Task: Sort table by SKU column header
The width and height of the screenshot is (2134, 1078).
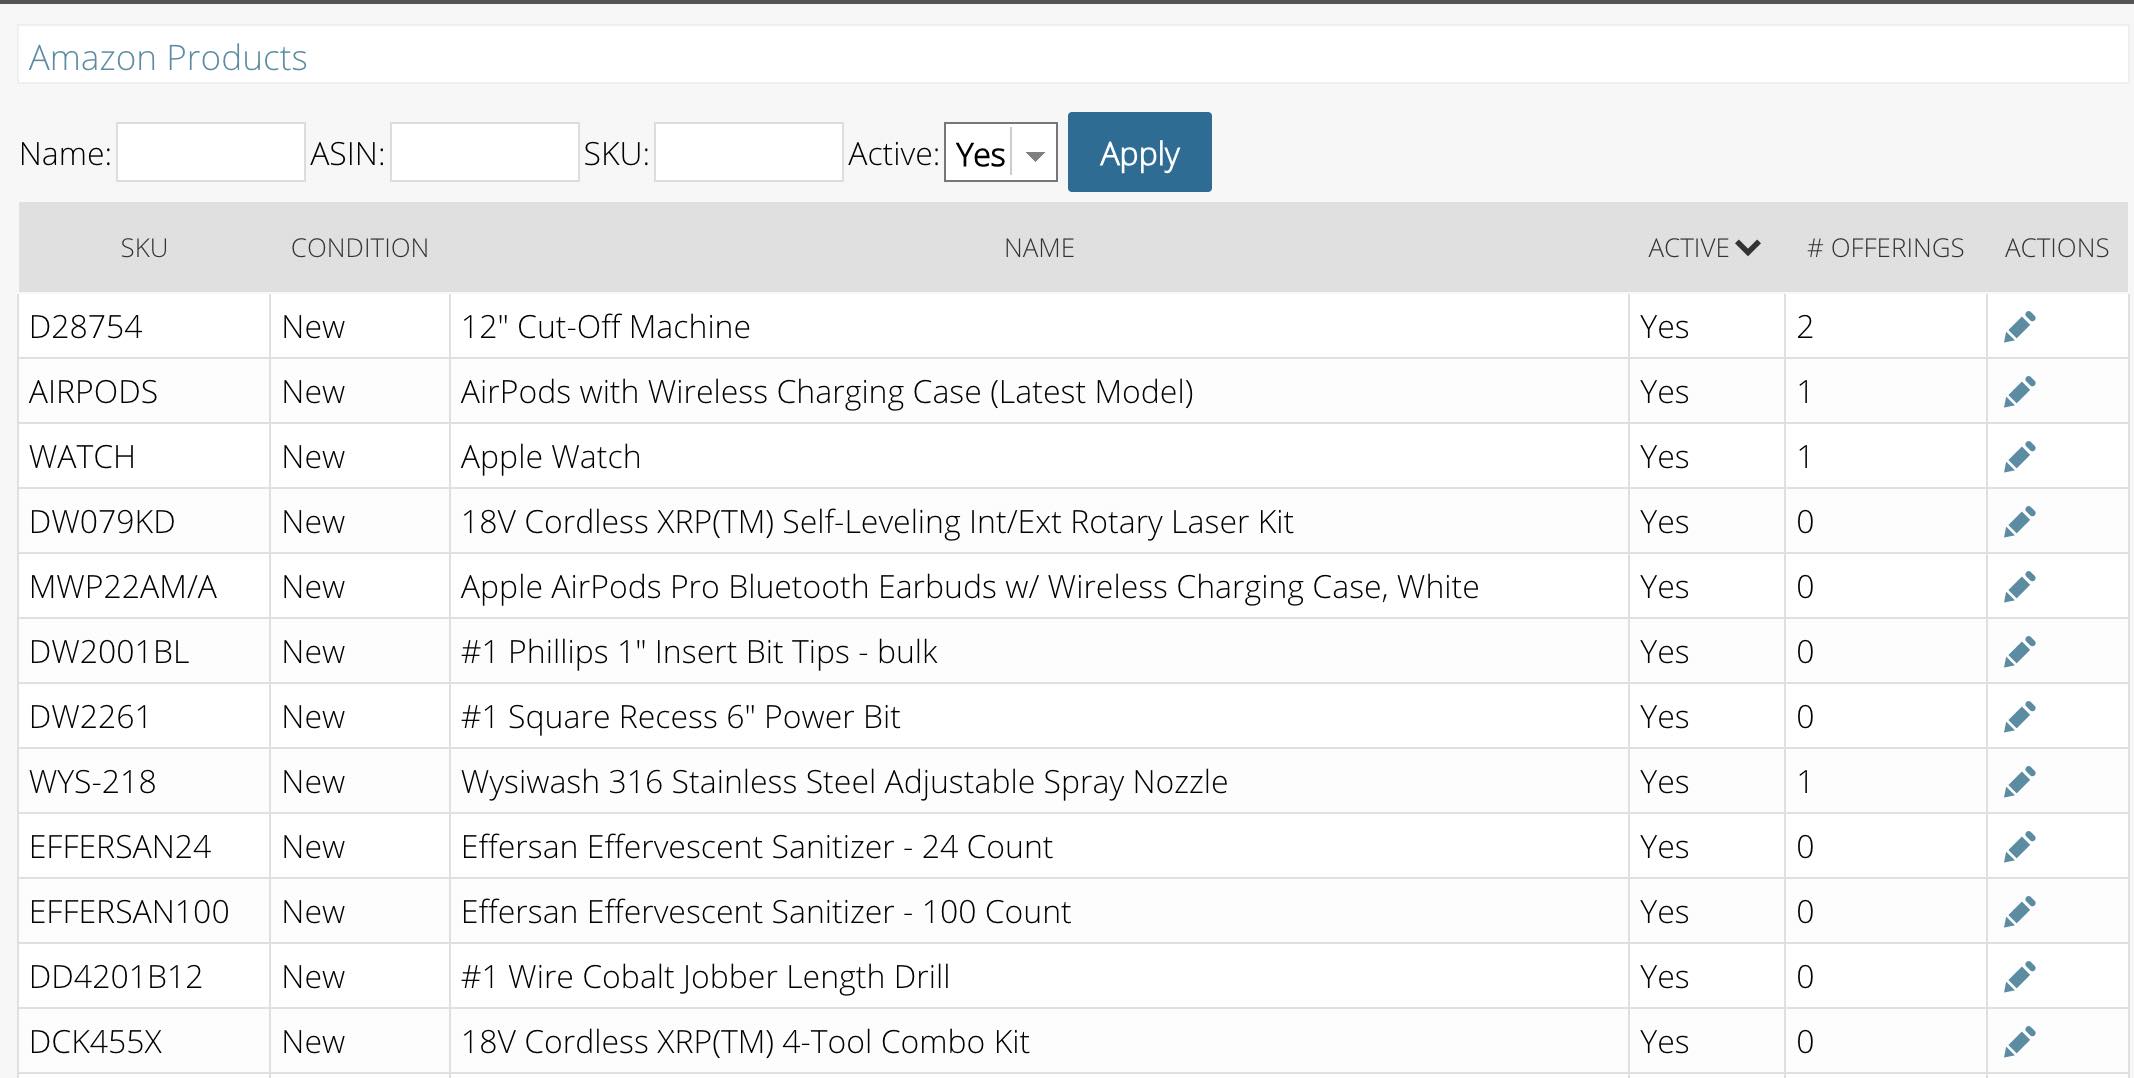Action: click(144, 248)
